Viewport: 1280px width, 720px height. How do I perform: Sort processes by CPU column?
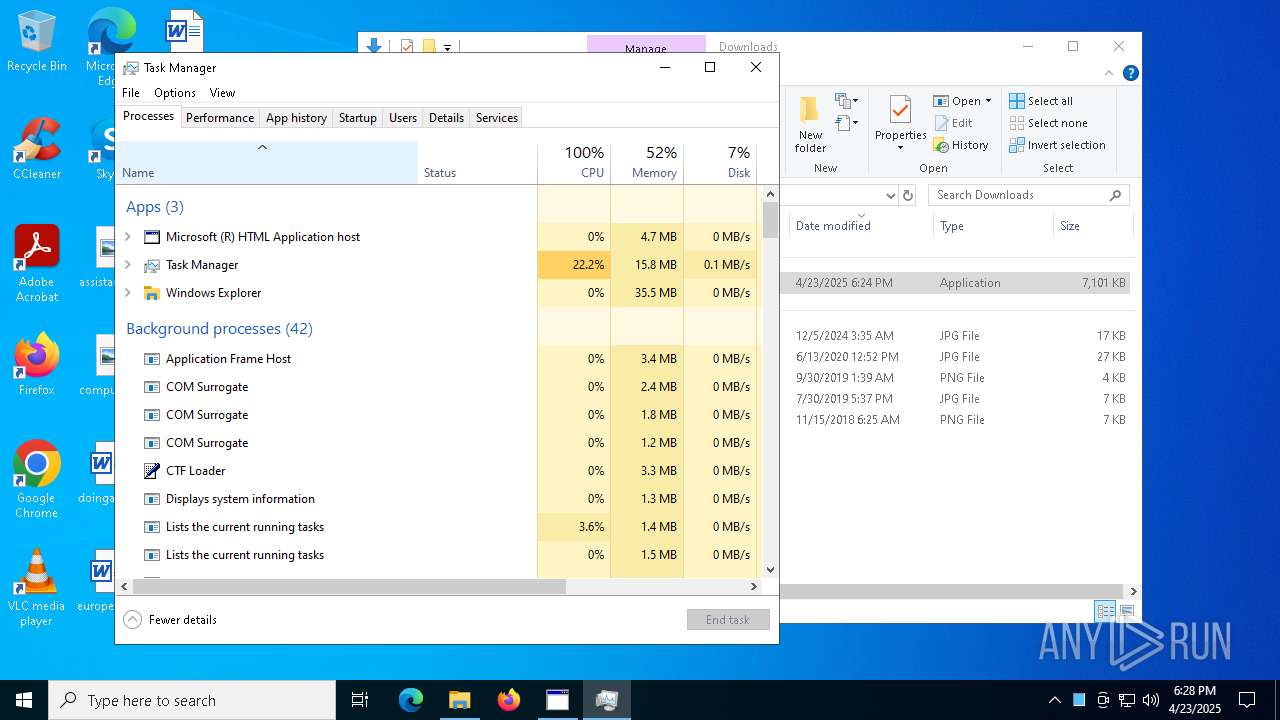click(x=574, y=163)
